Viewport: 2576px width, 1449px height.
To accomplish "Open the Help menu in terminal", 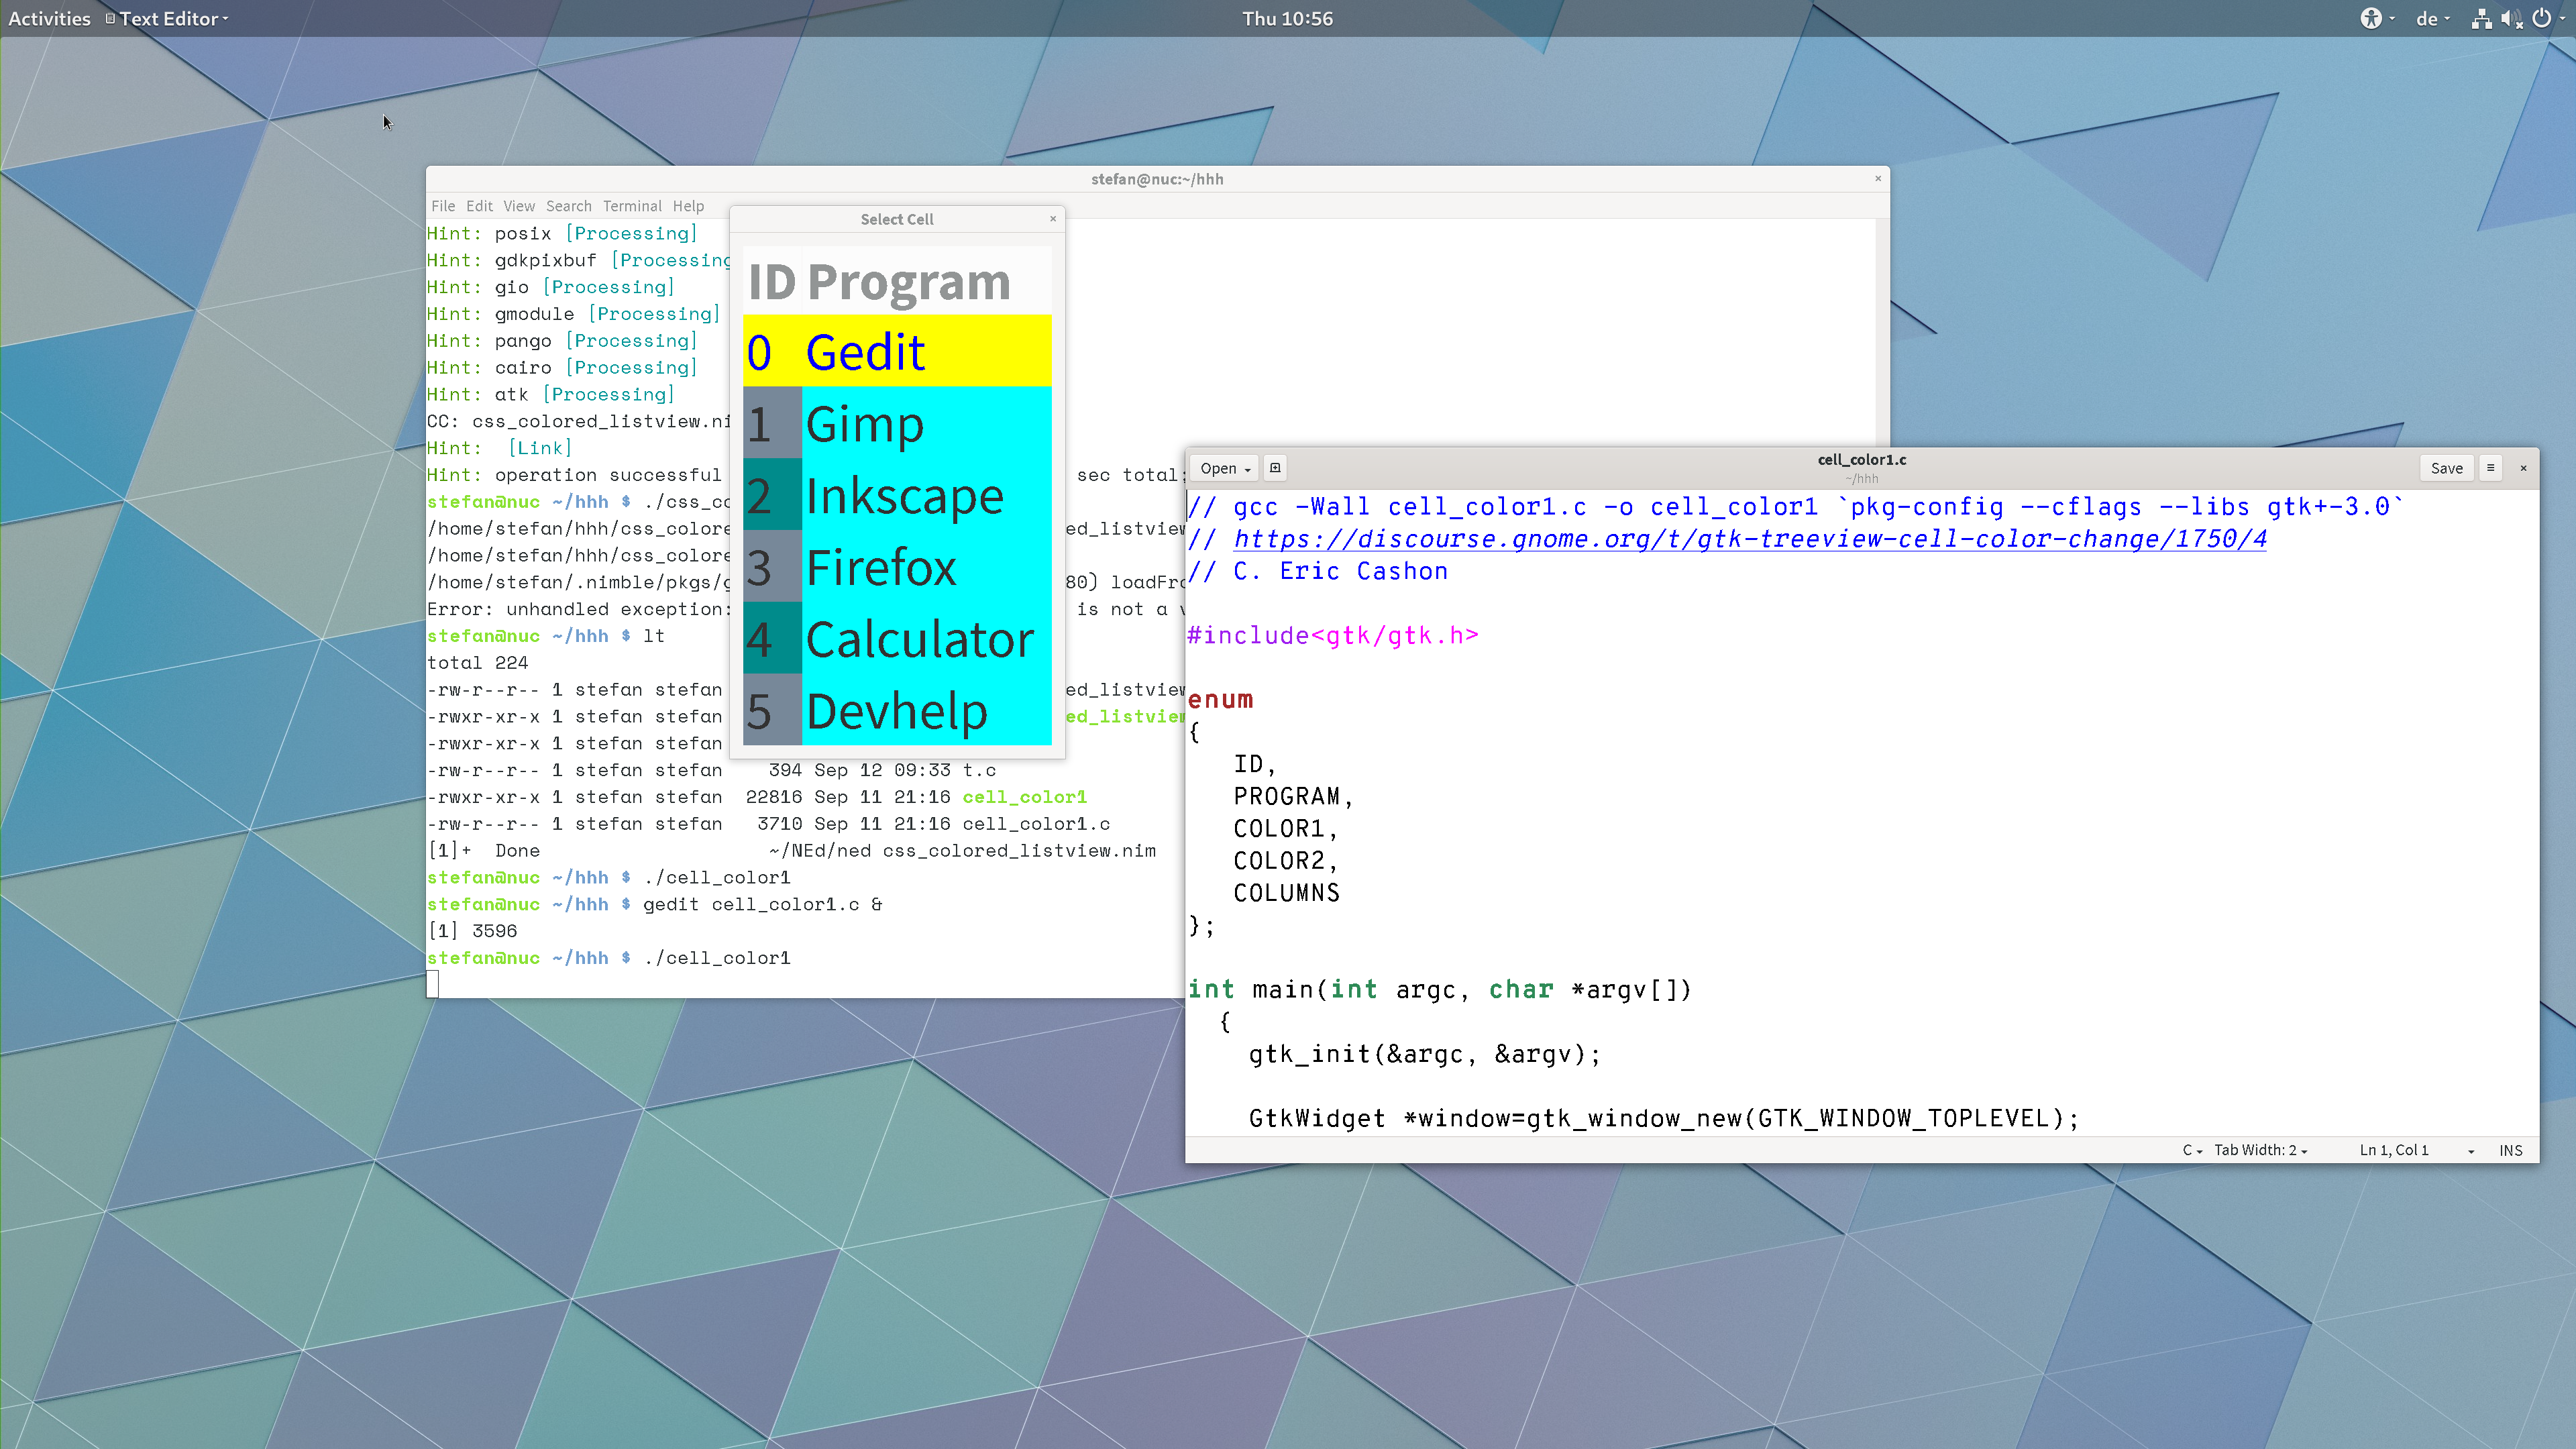I will pyautogui.click(x=688, y=206).
